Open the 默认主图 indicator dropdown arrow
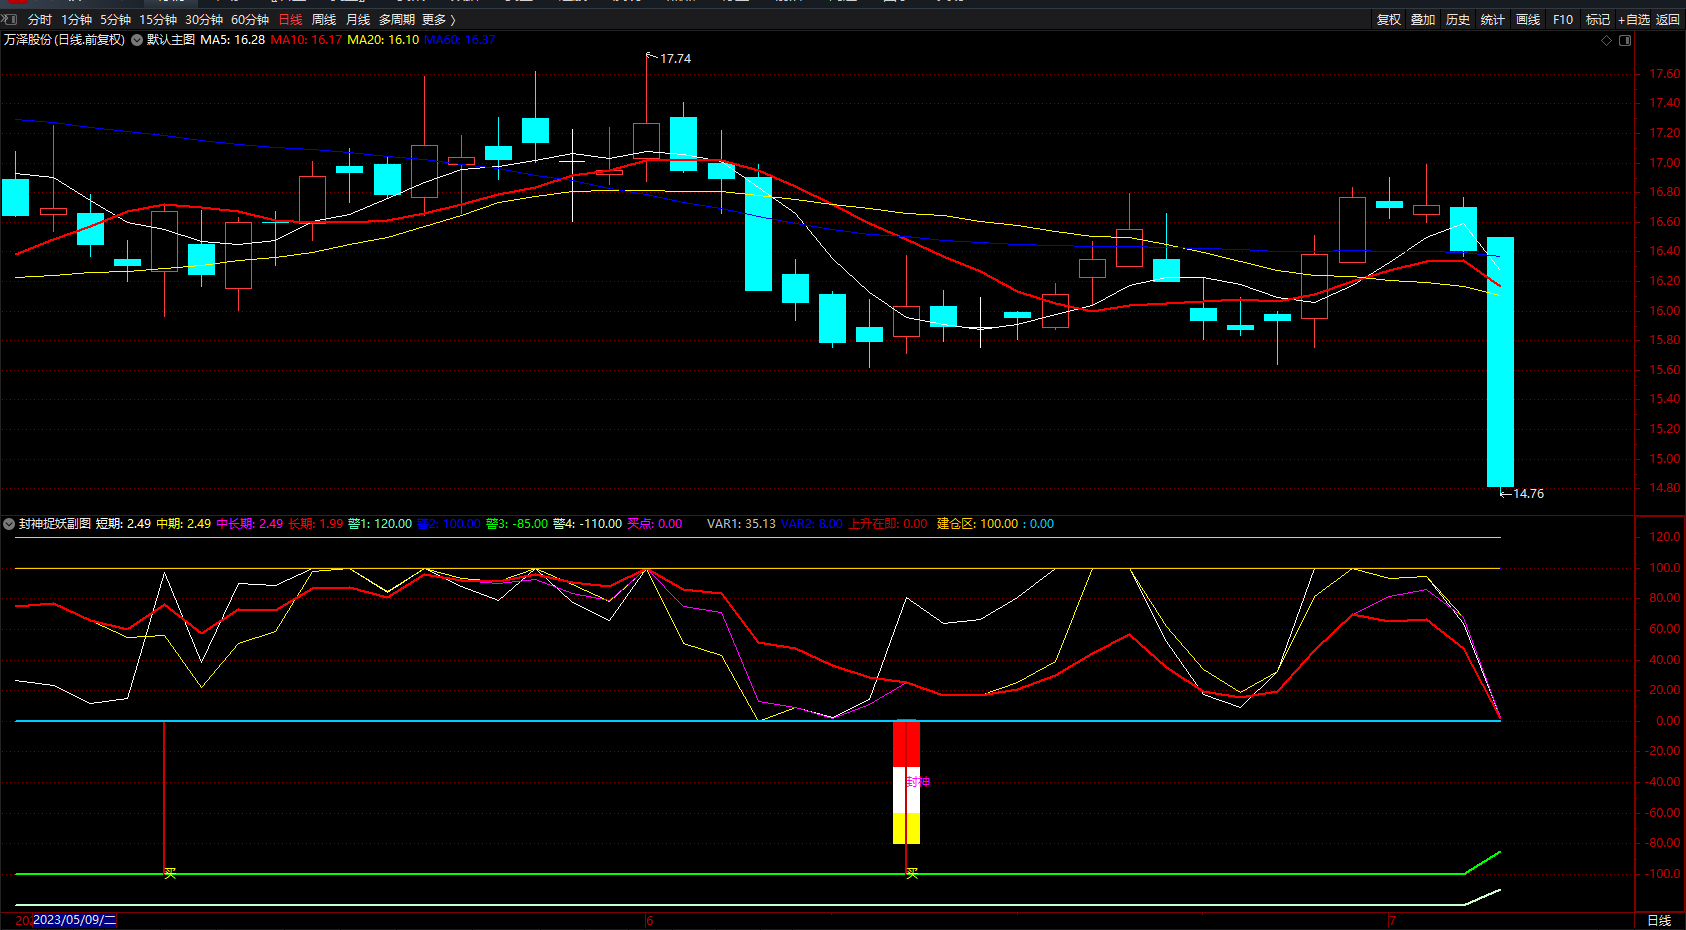Image resolution: width=1686 pixels, height=930 pixels. pyautogui.click(x=137, y=40)
